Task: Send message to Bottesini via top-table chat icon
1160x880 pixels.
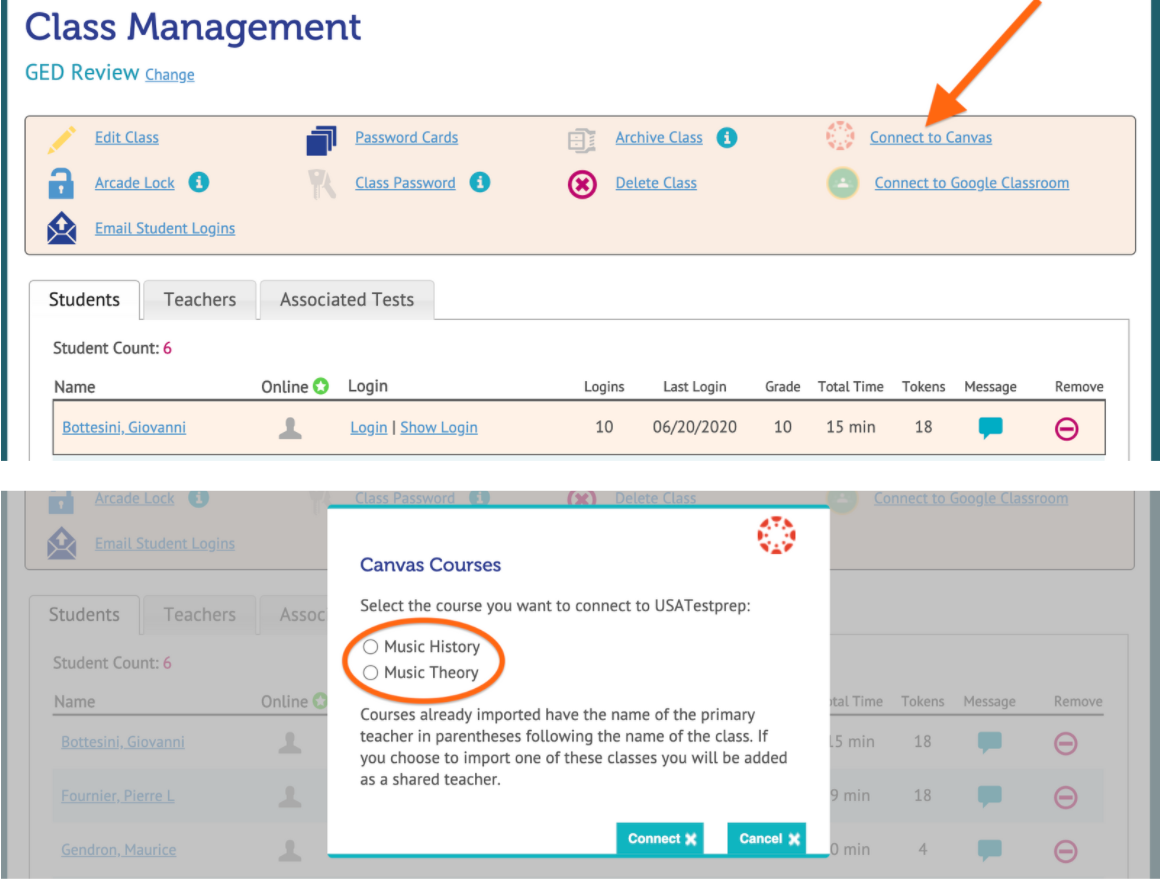Action: [x=991, y=427]
